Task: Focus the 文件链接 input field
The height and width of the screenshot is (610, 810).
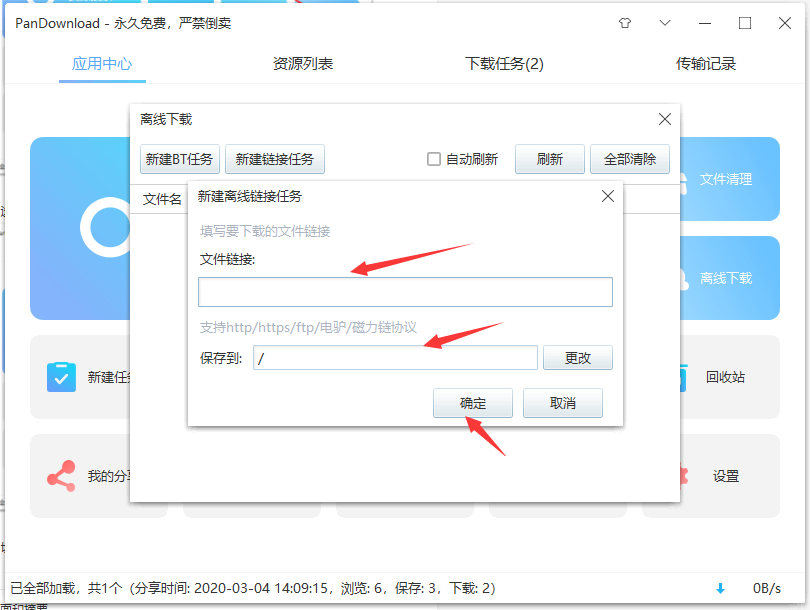Action: click(406, 292)
